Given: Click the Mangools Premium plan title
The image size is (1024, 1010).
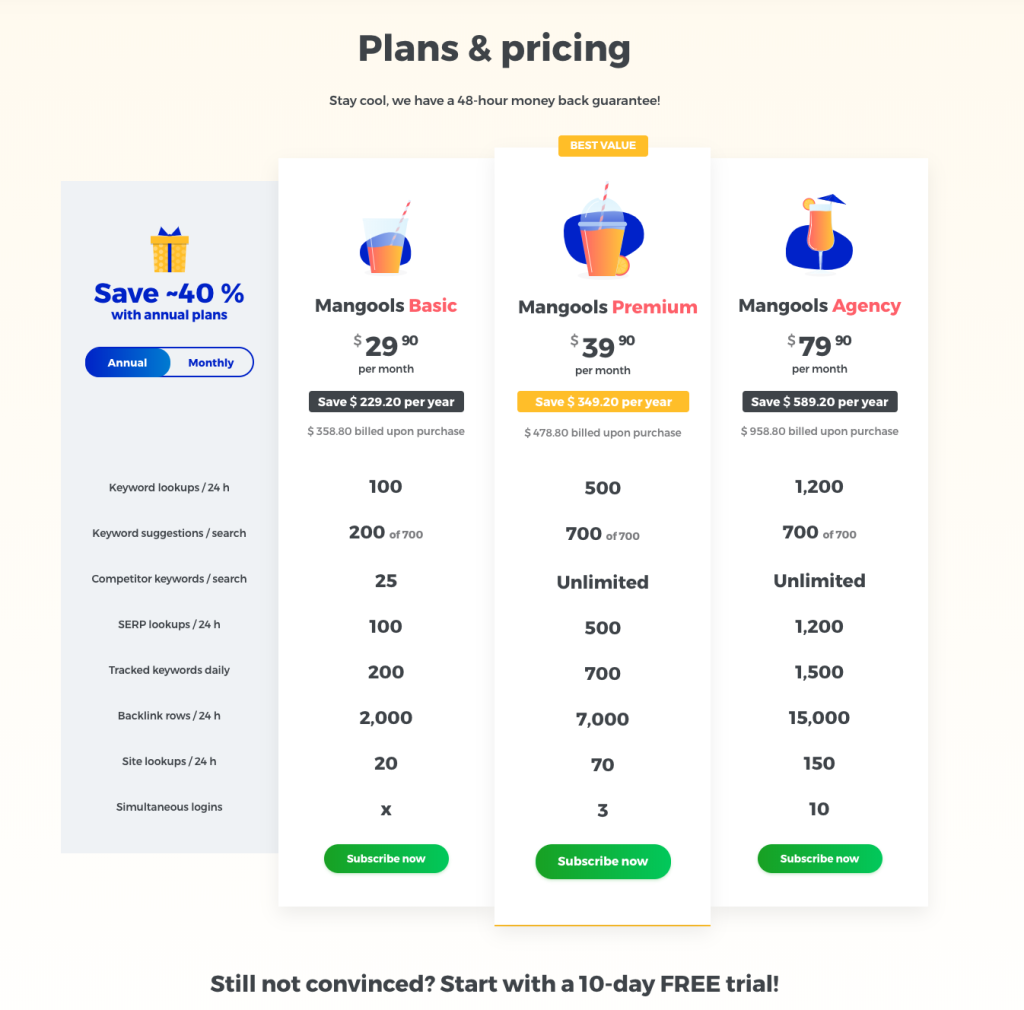Looking at the screenshot, I should (603, 307).
